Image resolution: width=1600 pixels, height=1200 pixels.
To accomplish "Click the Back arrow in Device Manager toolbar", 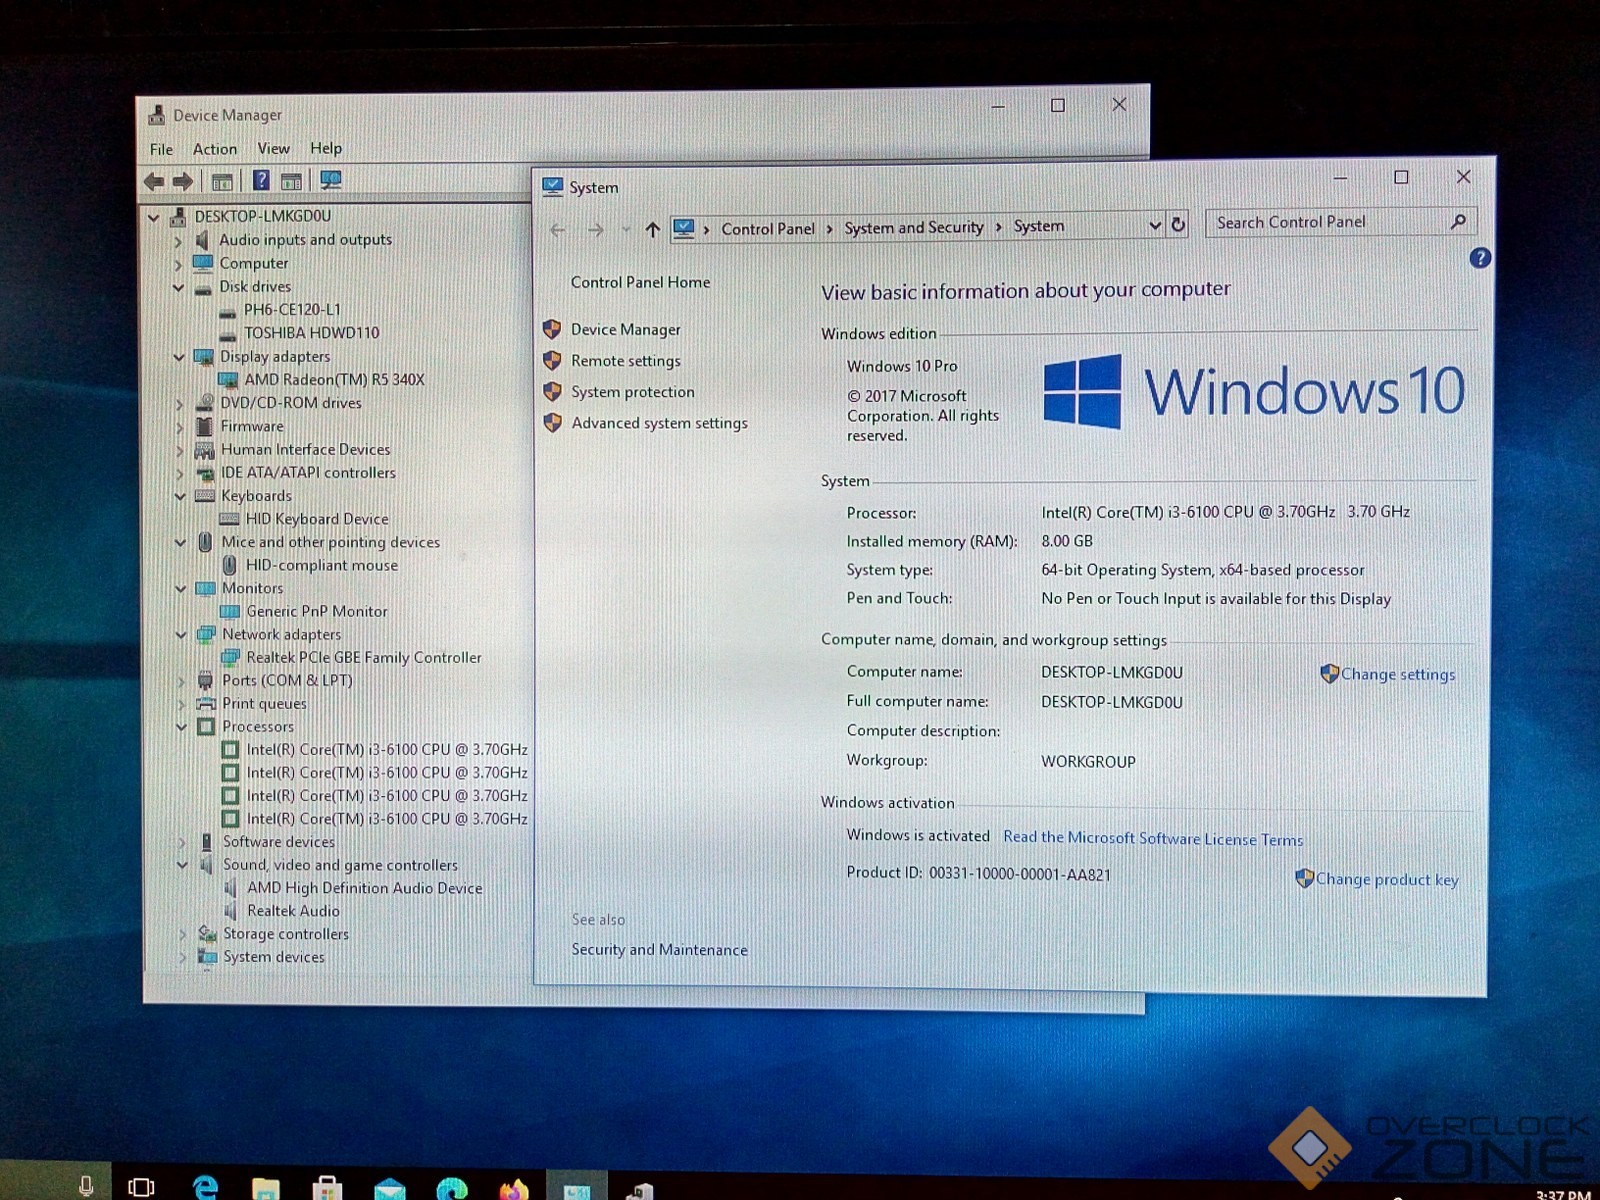I will coord(154,181).
